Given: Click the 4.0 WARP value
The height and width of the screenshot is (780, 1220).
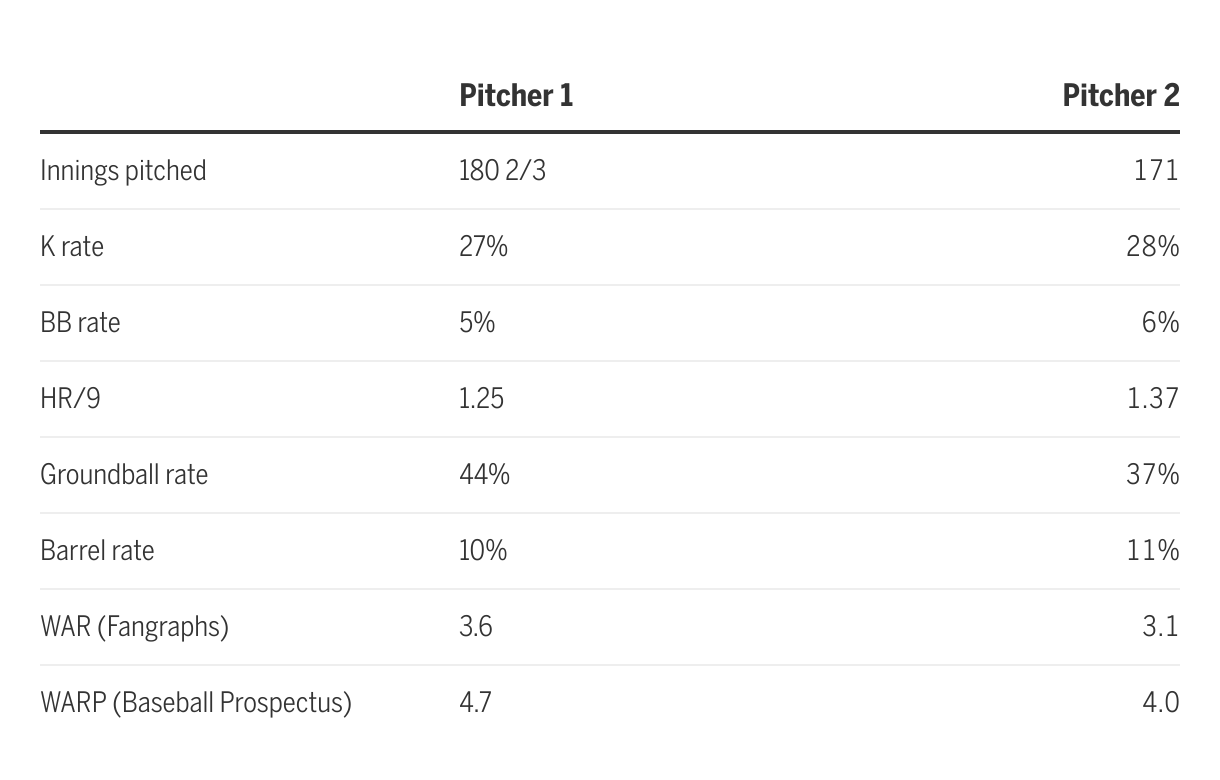Looking at the screenshot, I should [1160, 703].
